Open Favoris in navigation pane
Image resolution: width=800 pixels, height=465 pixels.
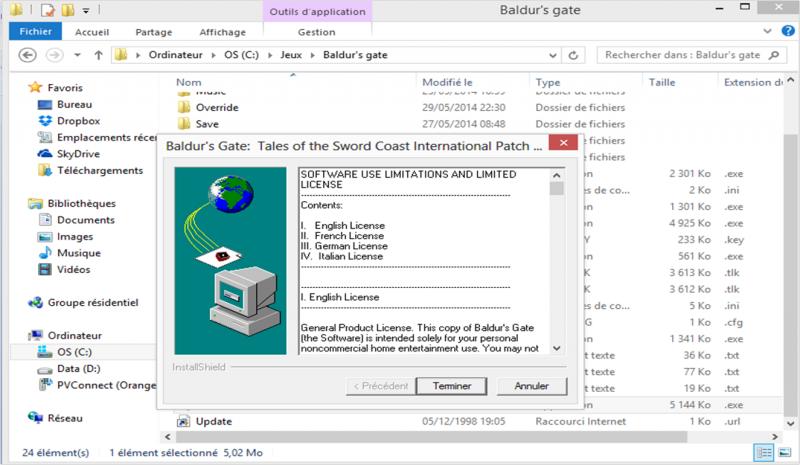(x=65, y=88)
